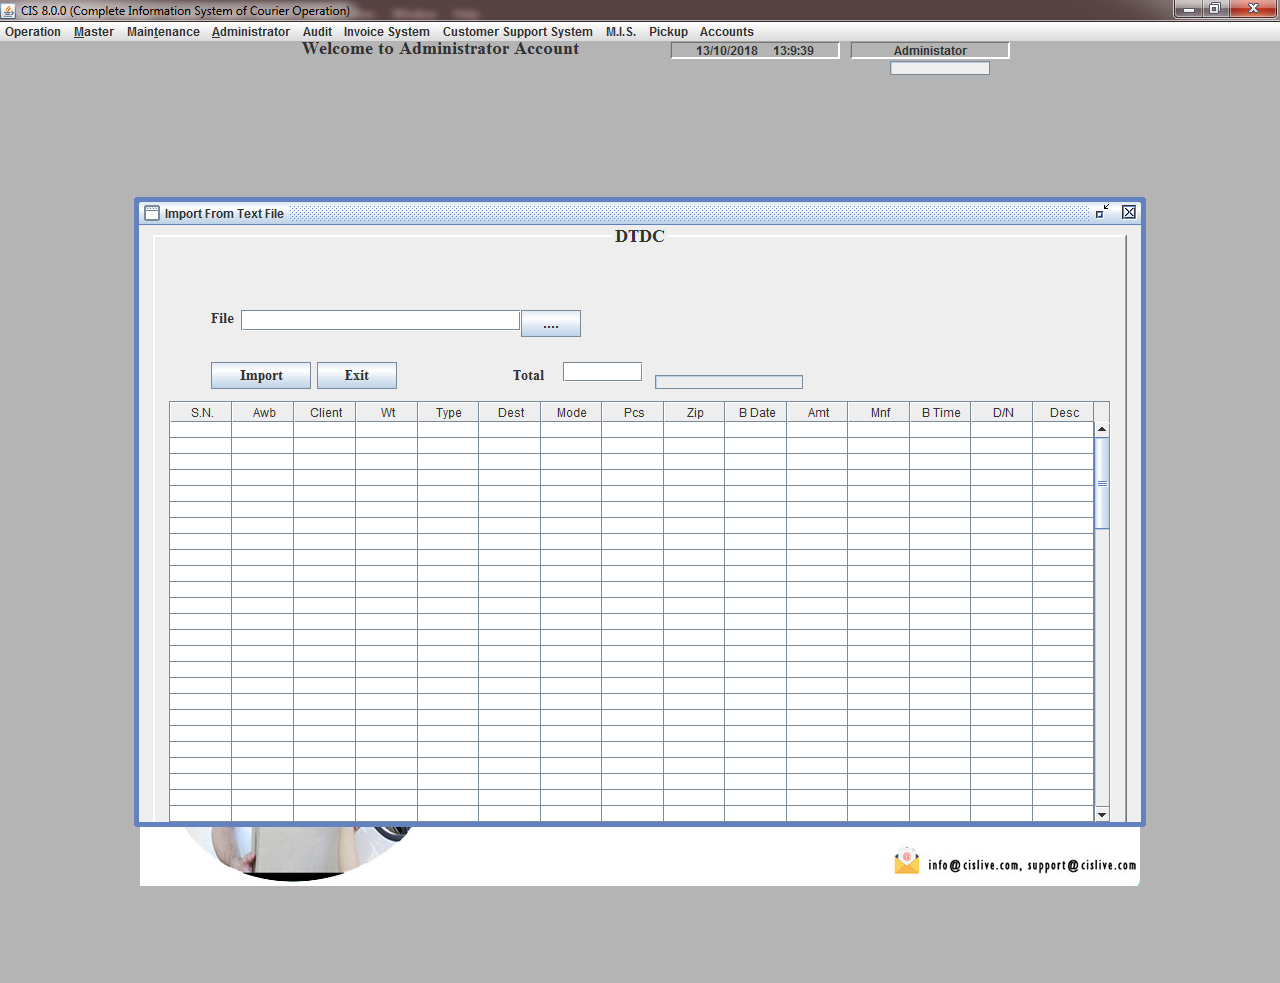1280x983 pixels.
Task: Click the date and time display field
Action: [755, 50]
